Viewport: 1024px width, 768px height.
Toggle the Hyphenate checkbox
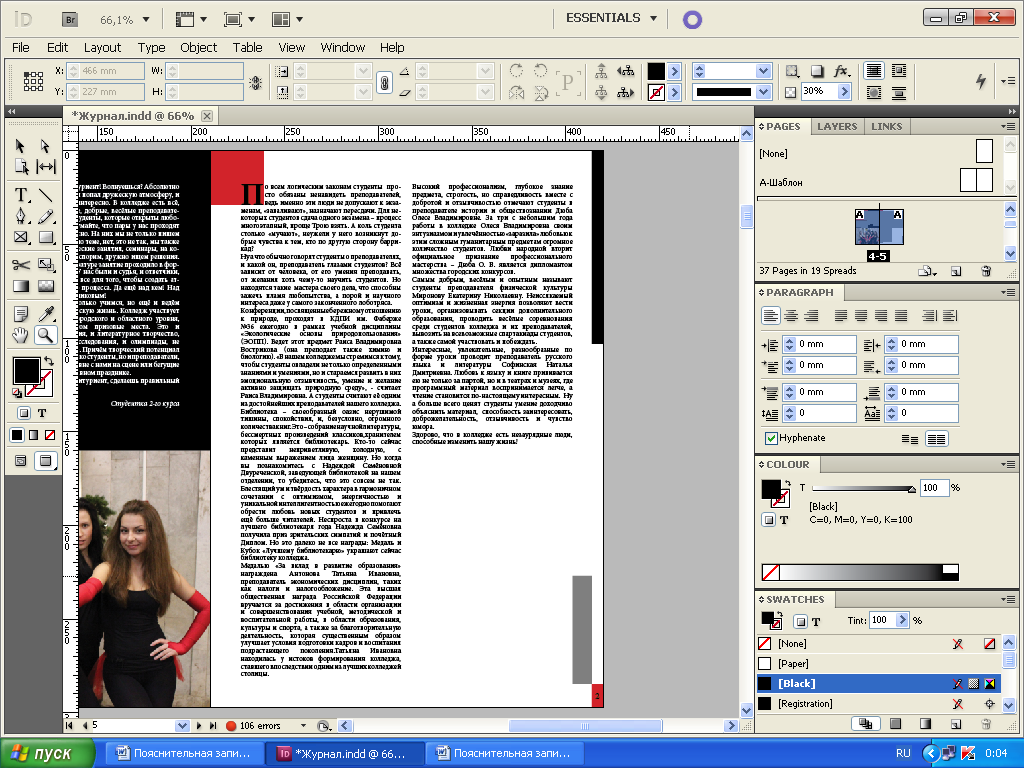[771, 438]
